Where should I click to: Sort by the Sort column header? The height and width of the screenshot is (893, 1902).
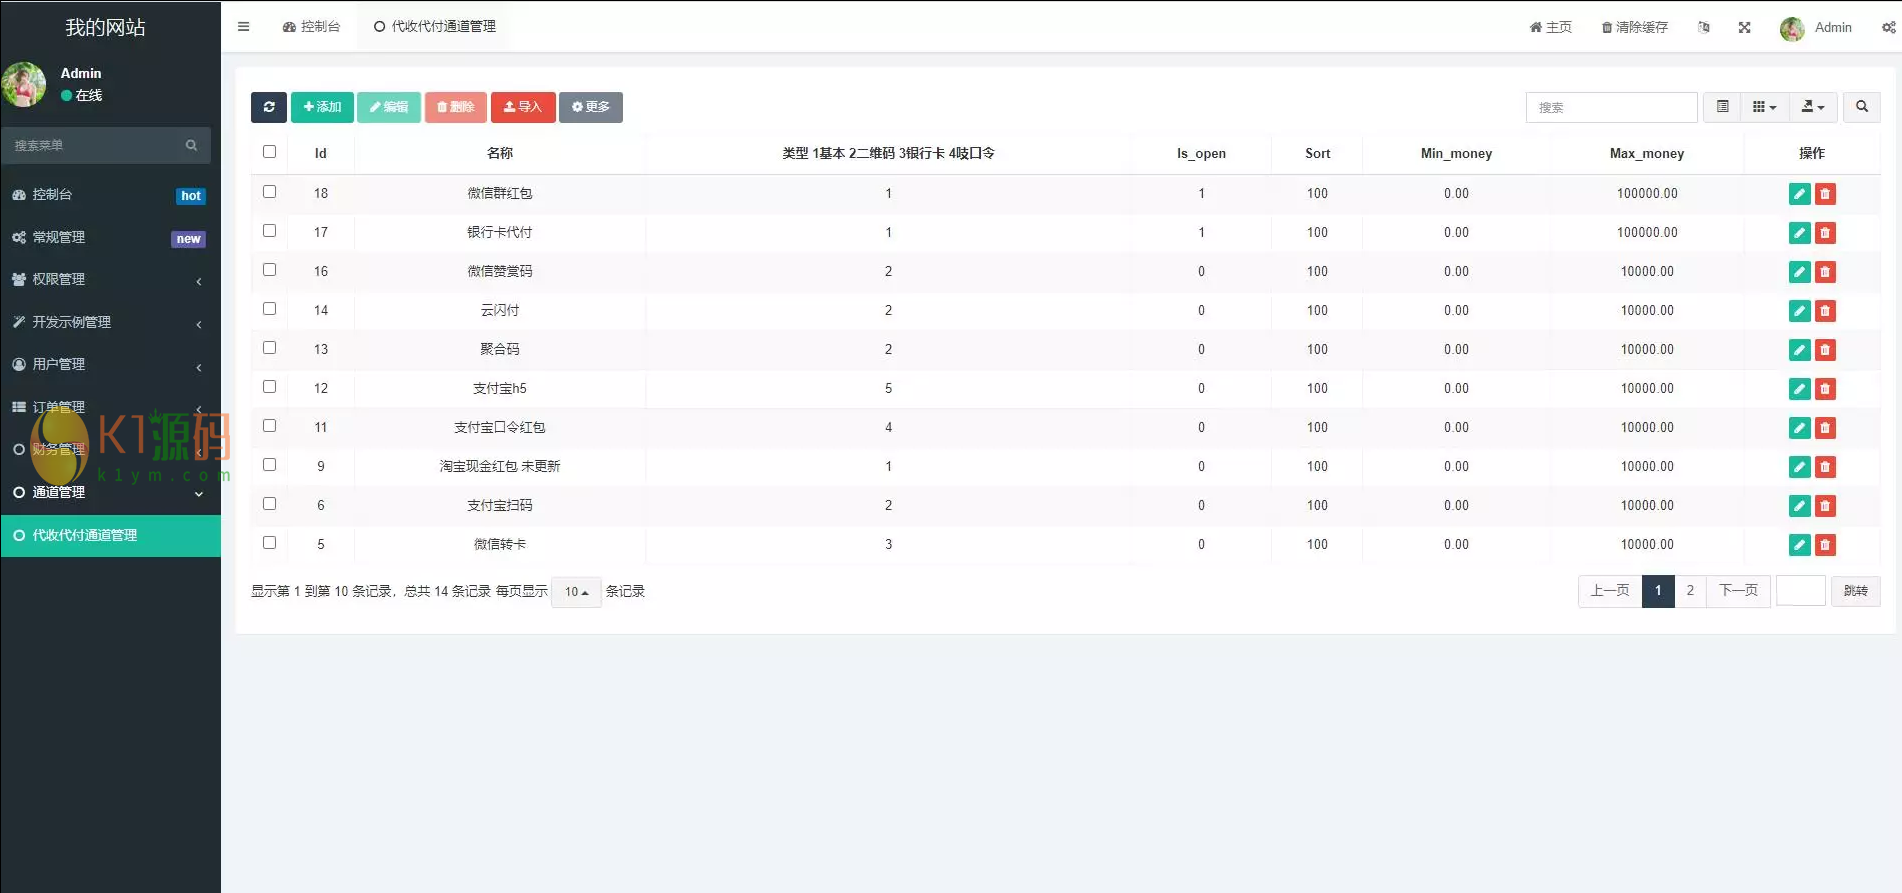(1317, 153)
